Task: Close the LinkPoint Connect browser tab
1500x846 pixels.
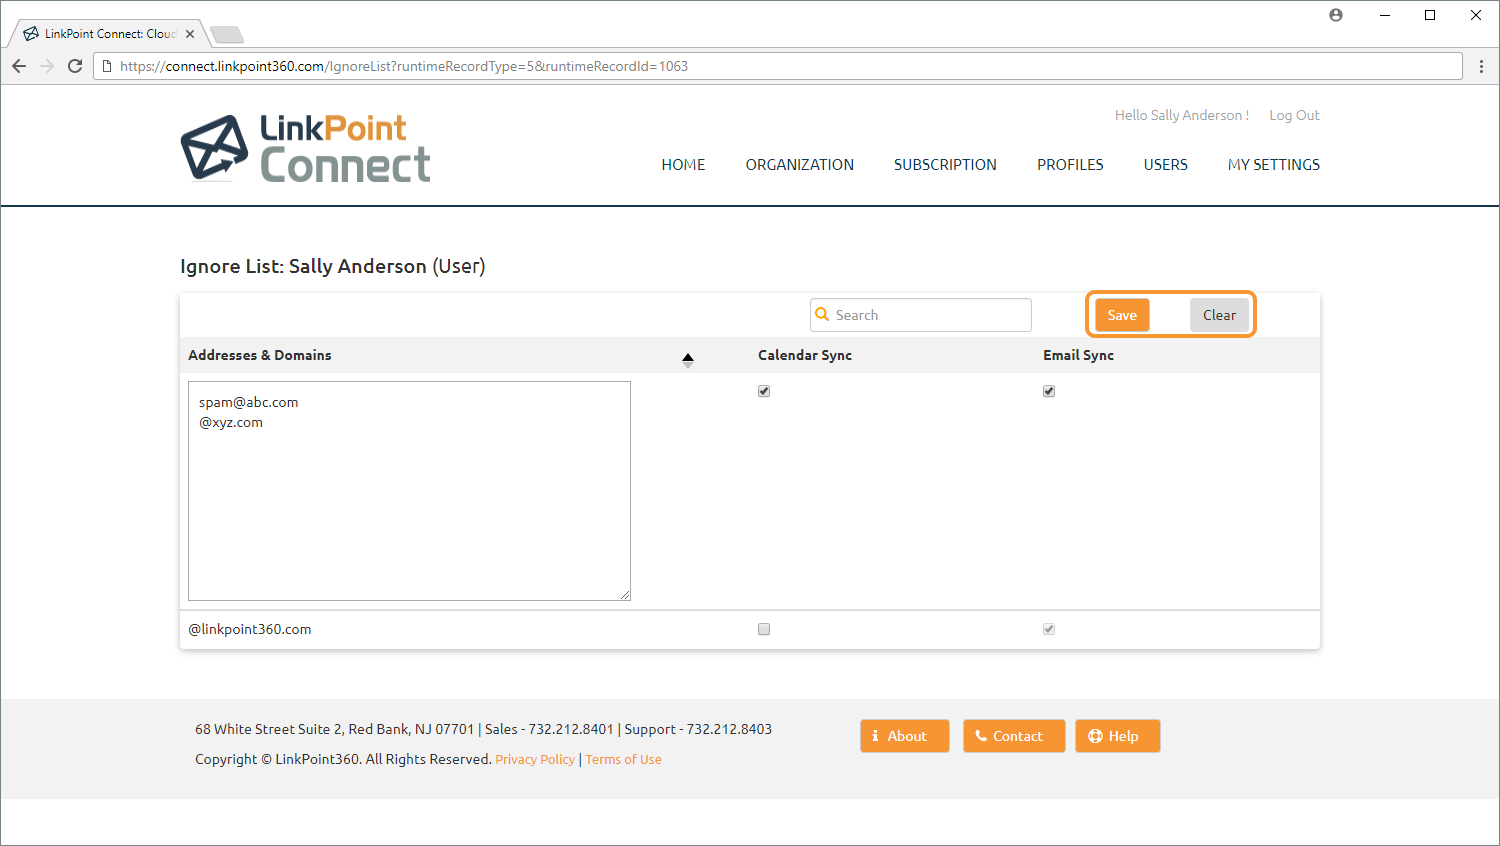Action: (190, 34)
